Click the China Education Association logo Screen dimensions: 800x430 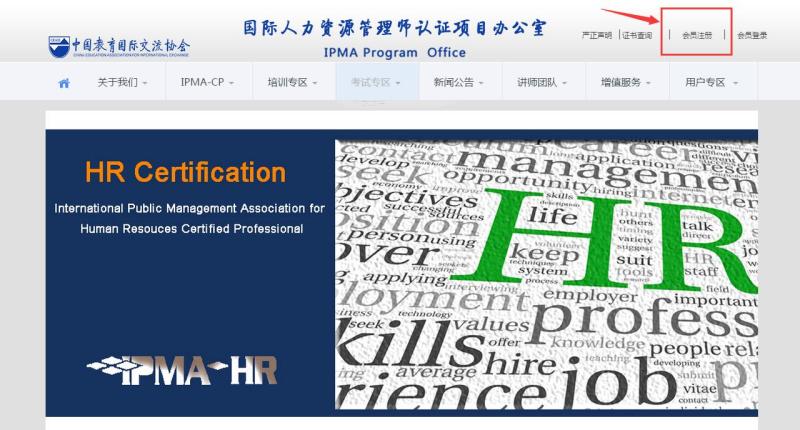[x=119, y=46]
